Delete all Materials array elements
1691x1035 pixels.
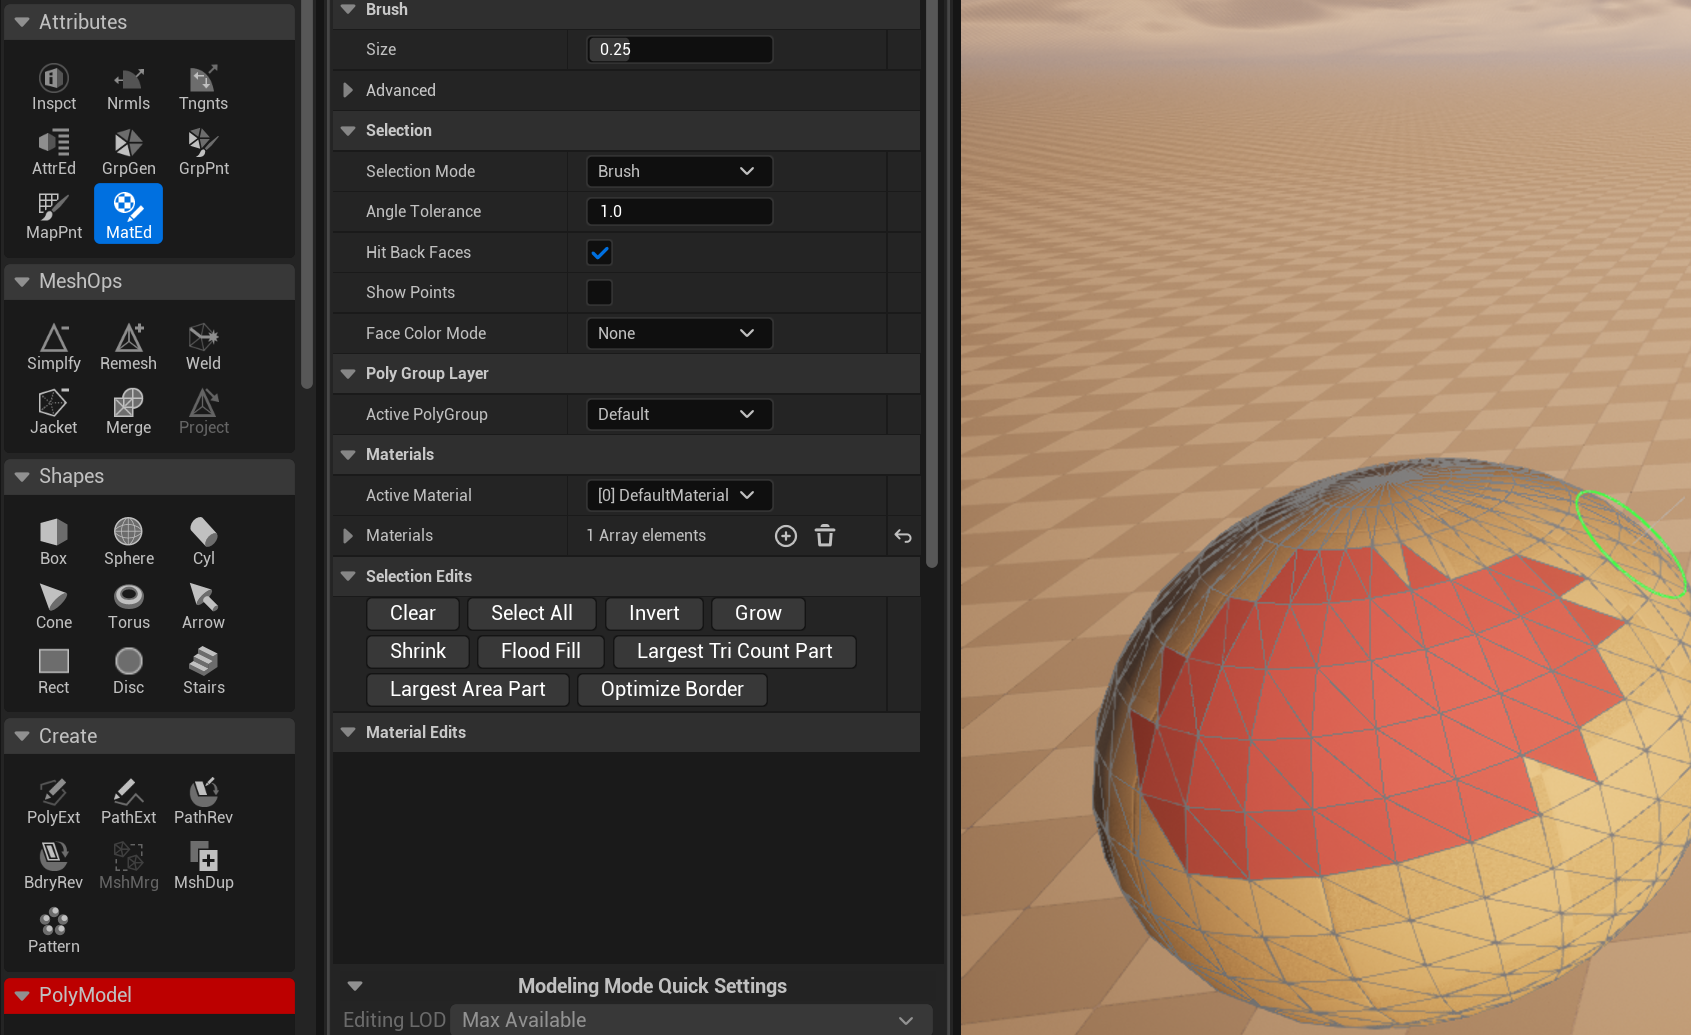pyautogui.click(x=825, y=536)
